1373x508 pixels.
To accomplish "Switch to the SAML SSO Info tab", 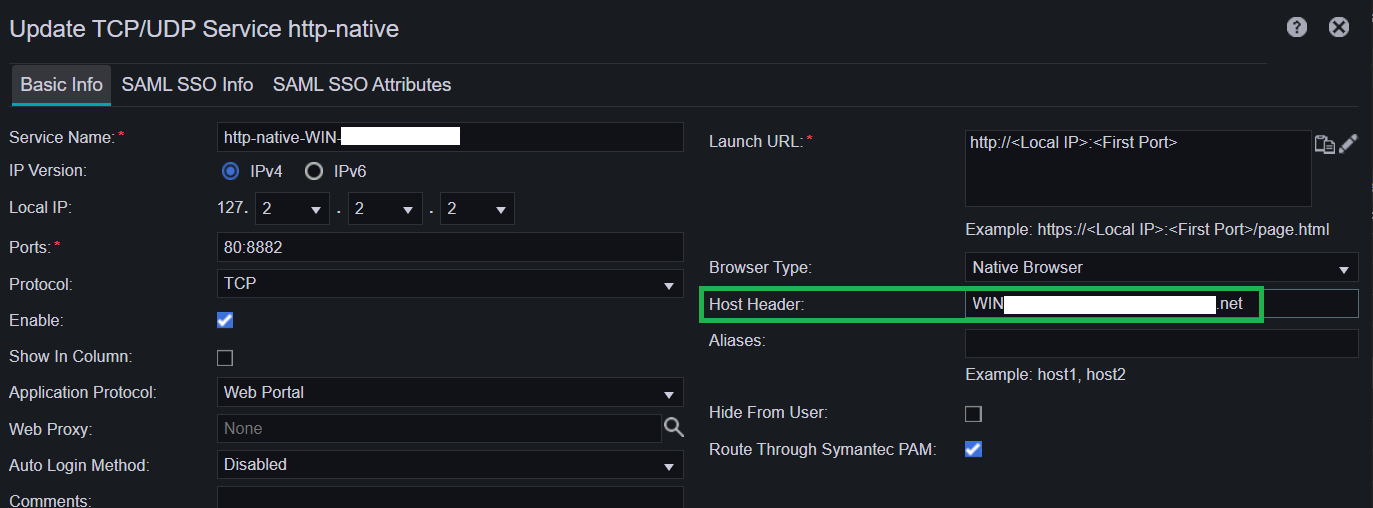I will (187, 85).
